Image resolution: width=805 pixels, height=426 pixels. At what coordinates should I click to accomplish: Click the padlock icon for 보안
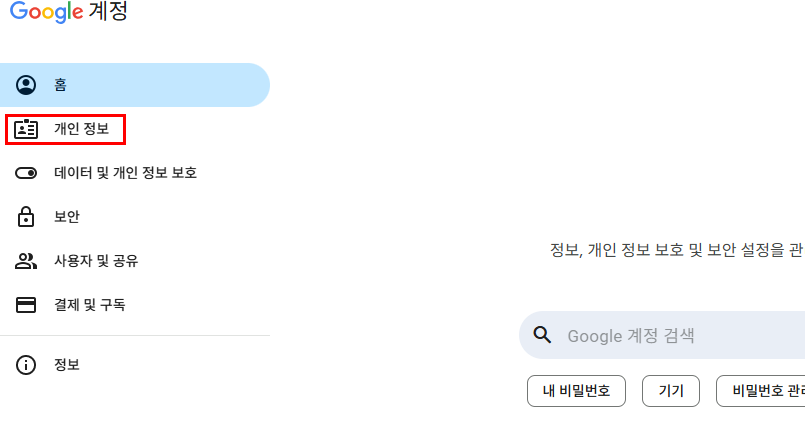[x=26, y=217]
